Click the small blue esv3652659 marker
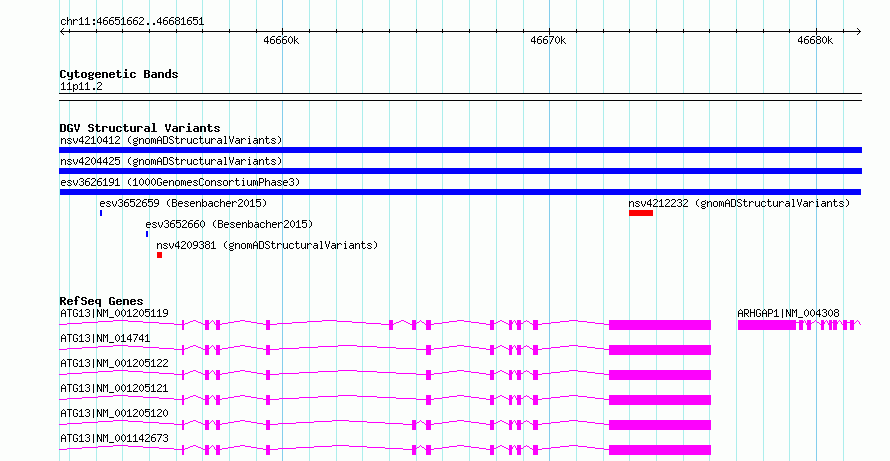Screen dimensions: 890x461 point(101,213)
